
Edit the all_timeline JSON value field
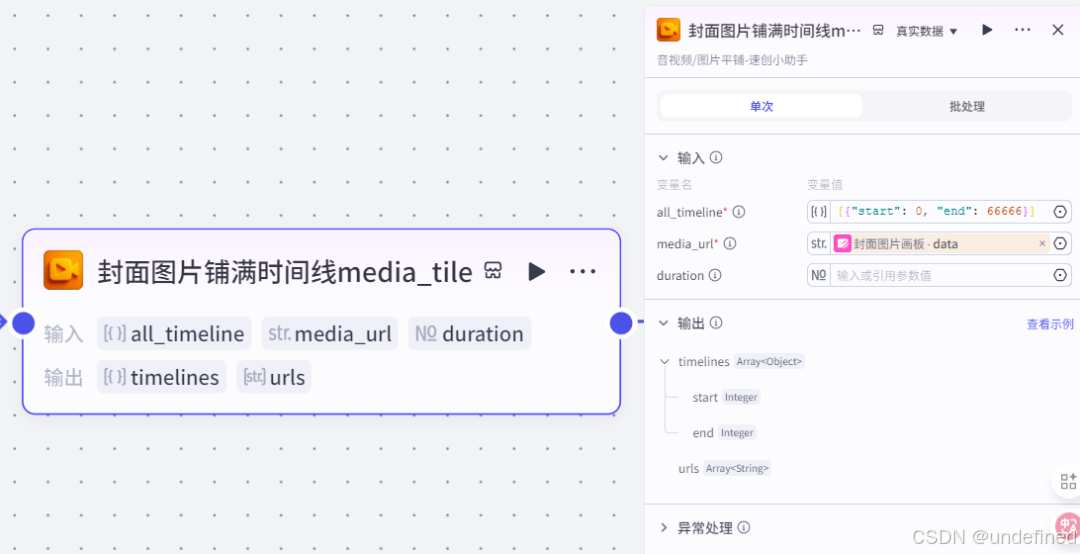coord(939,212)
